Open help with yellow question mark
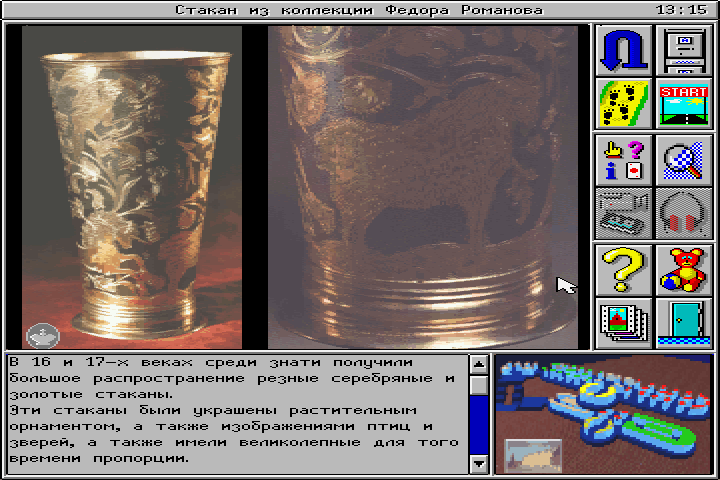The image size is (720, 480). (624, 271)
